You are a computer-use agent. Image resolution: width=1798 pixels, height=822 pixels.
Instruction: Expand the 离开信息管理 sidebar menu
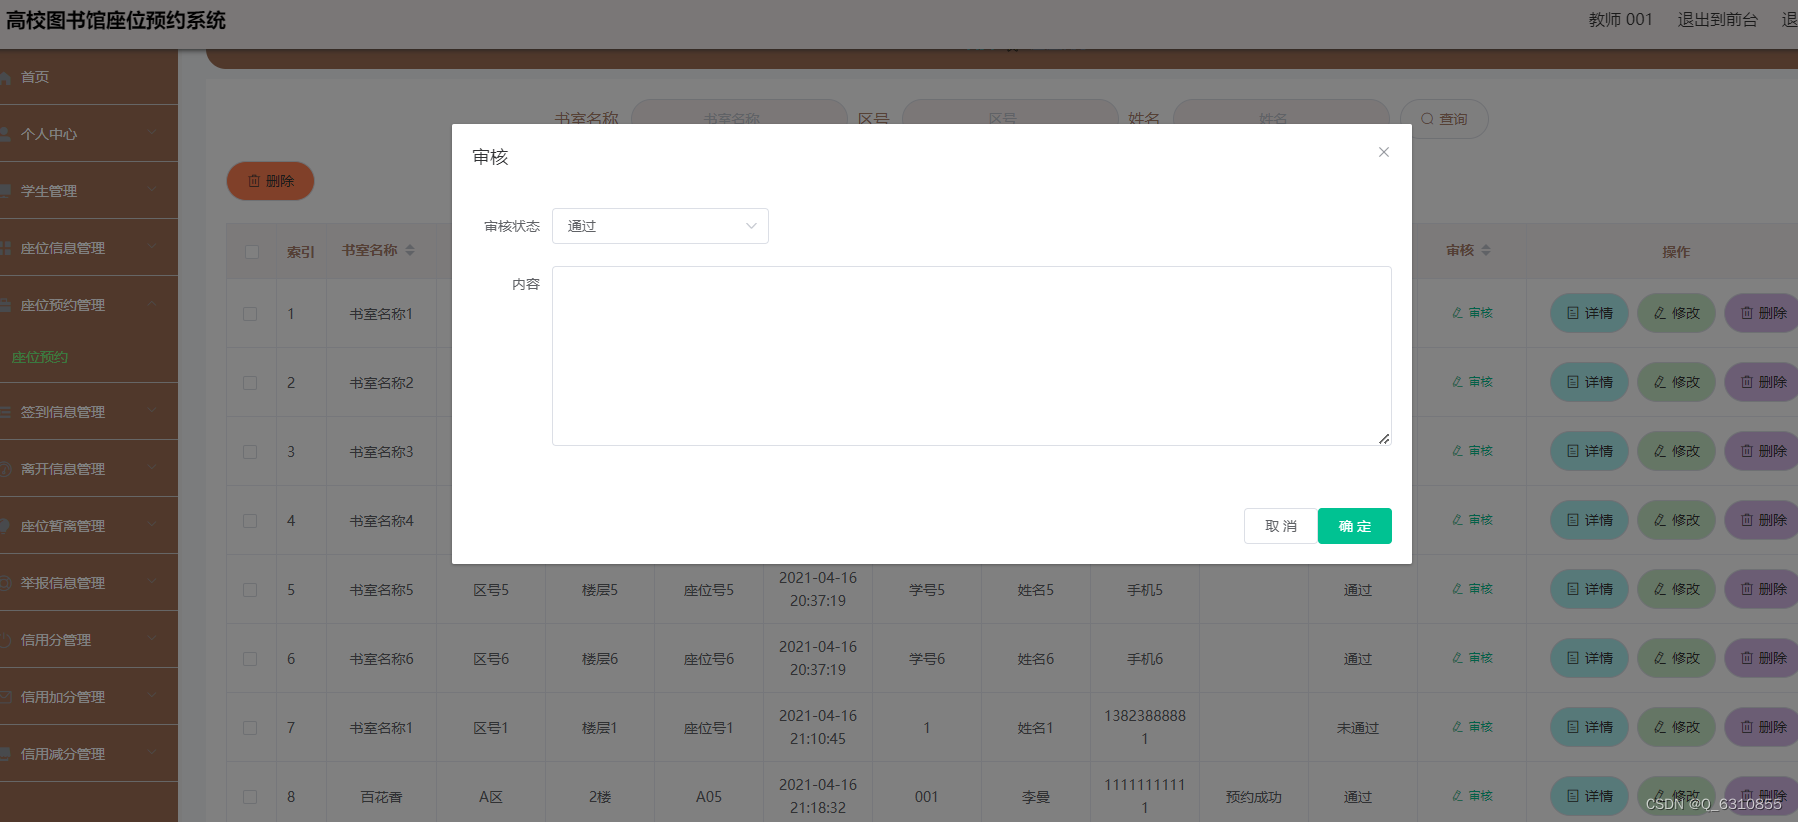(89, 469)
